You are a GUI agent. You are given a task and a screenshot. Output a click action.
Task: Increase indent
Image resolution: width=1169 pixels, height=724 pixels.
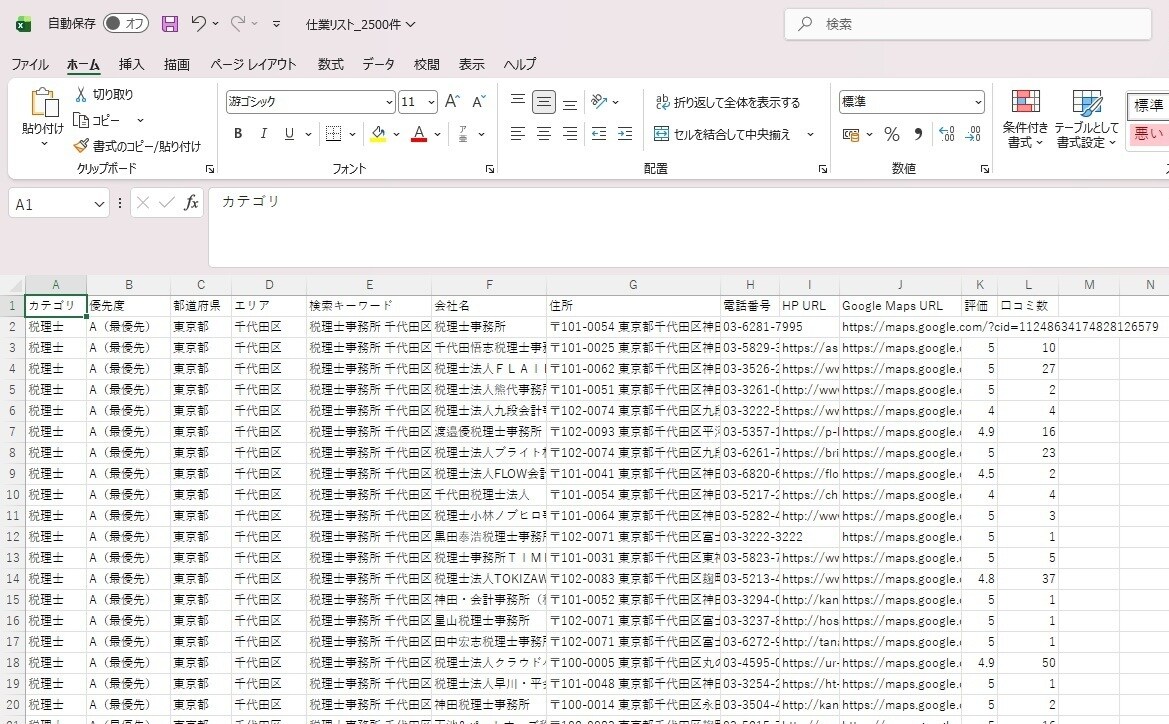[625, 133]
